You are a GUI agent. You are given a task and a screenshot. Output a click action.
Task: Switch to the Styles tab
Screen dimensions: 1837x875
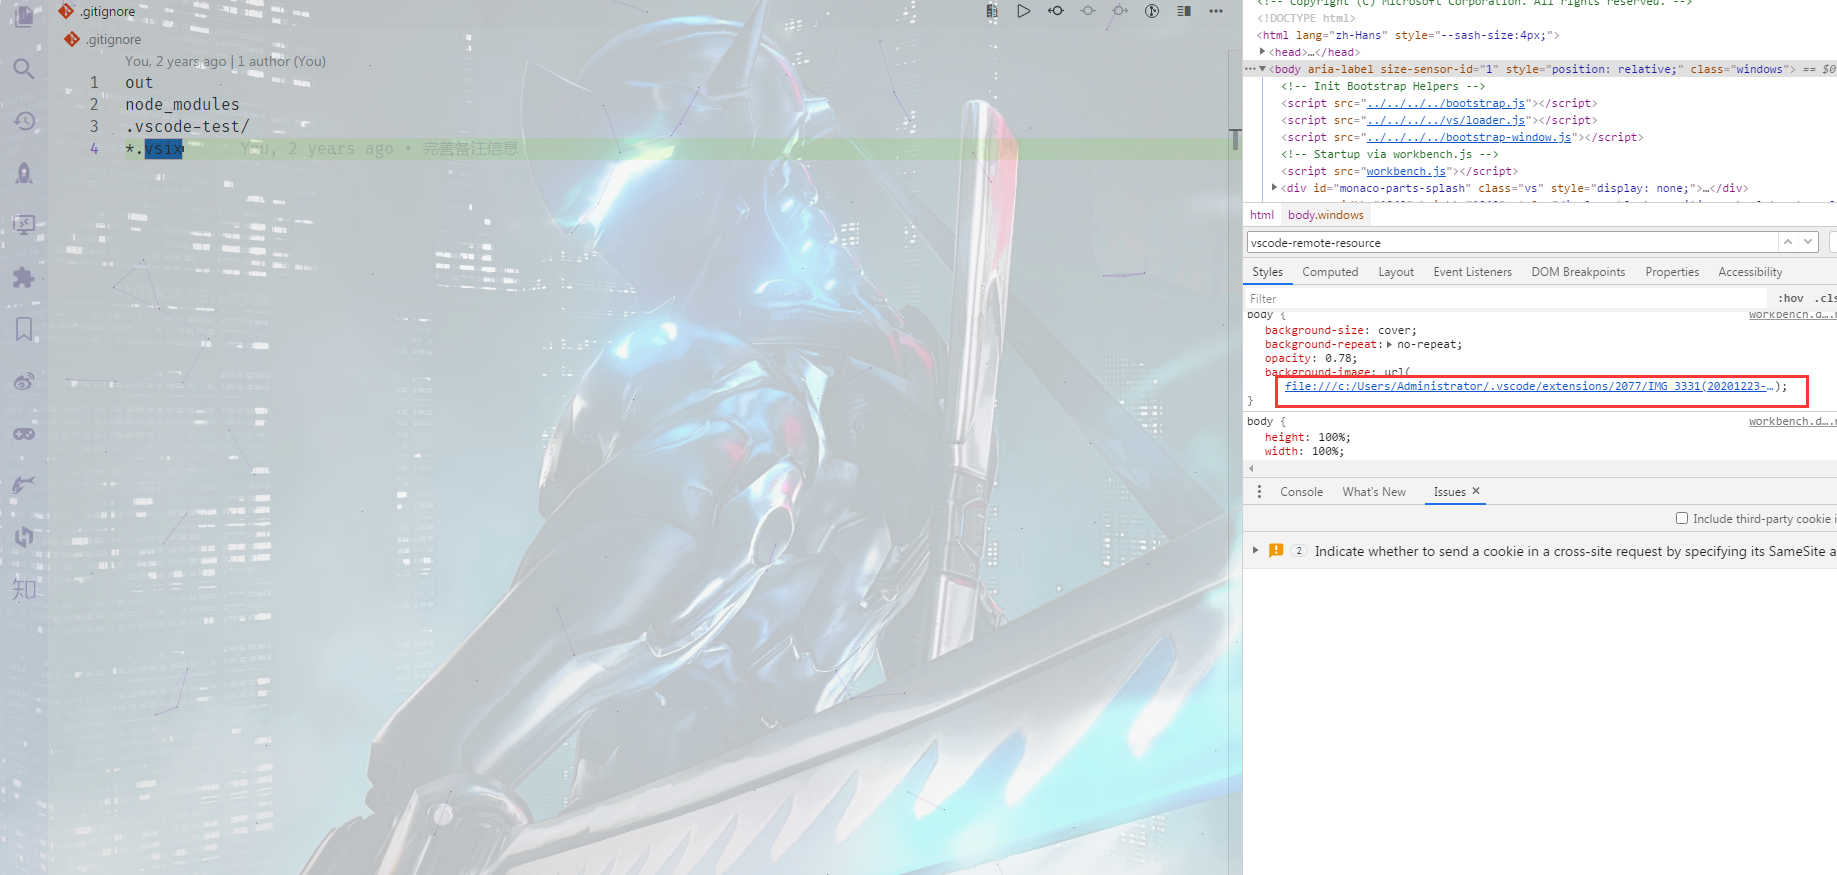tap(1267, 272)
